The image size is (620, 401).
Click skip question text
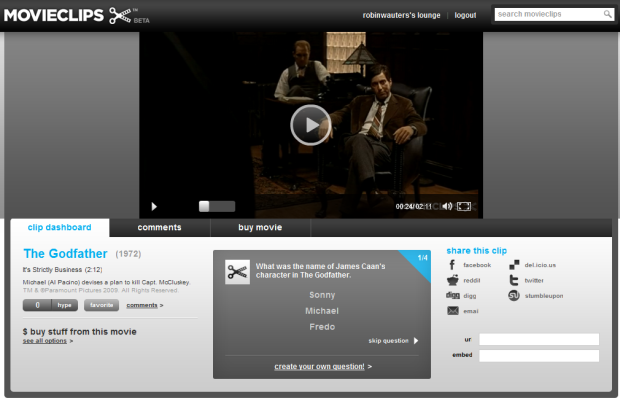(388, 340)
